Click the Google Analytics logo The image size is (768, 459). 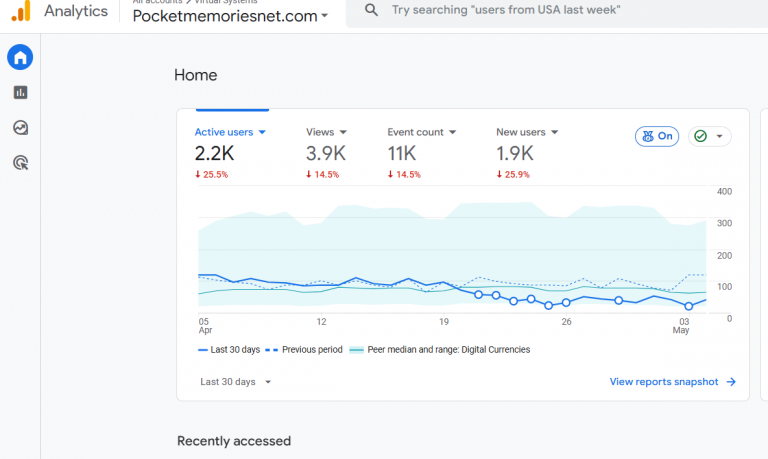[x=21, y=10]
